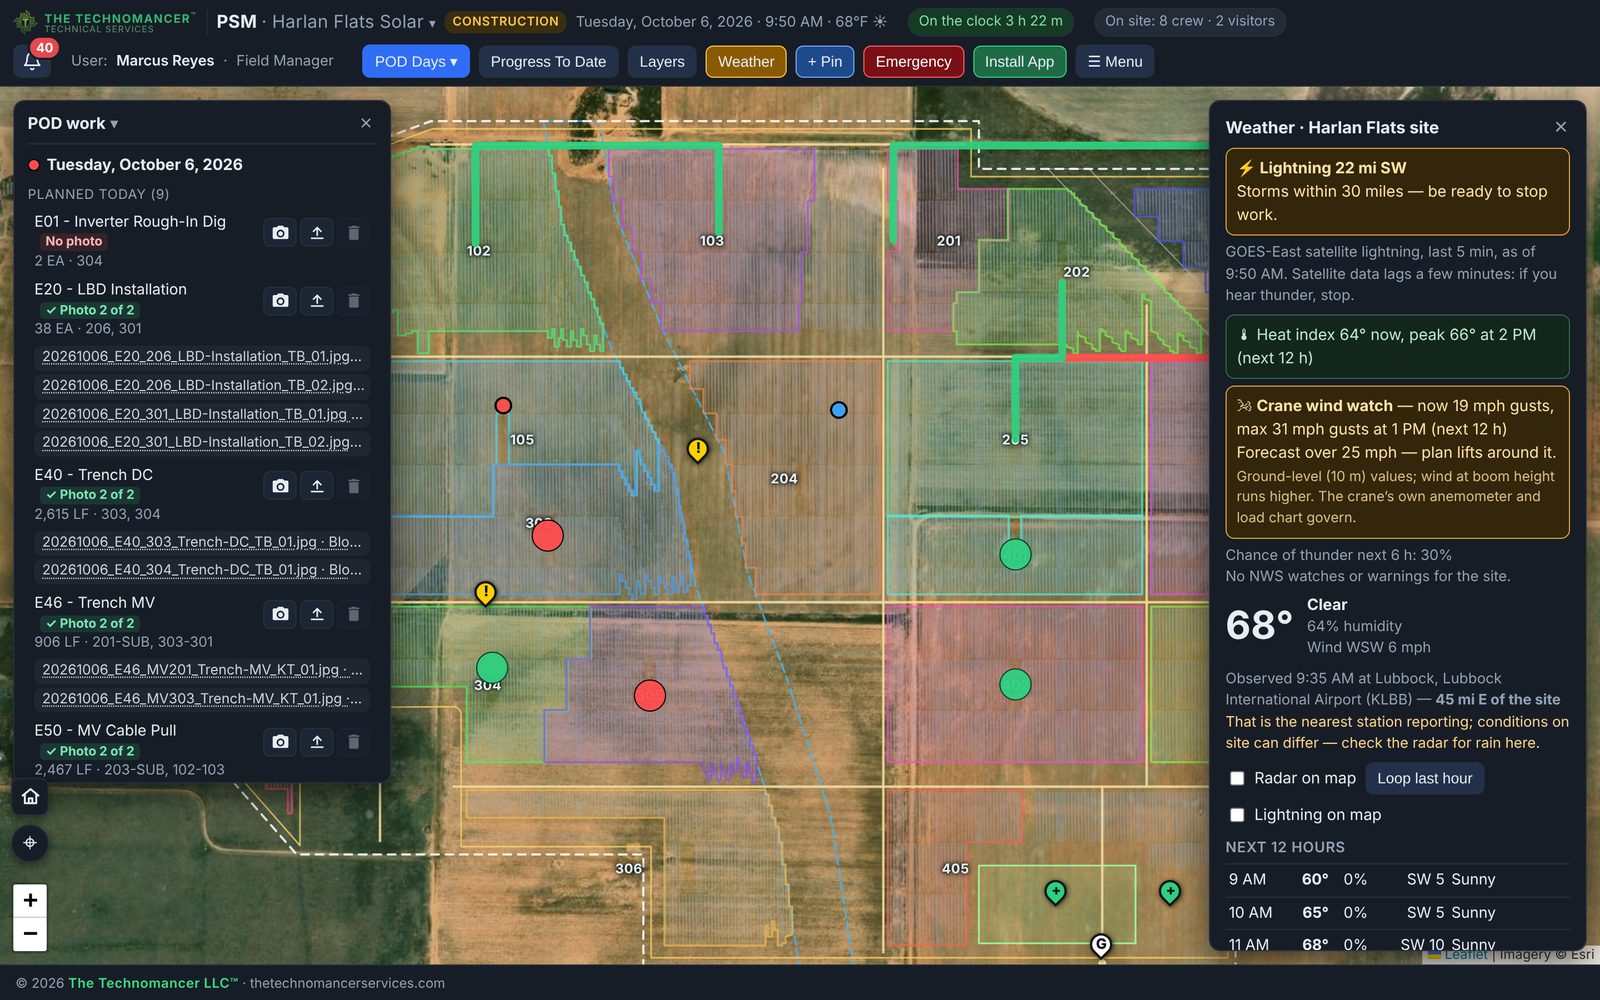The image size is (1600, 1000).
Task: Delete the E01 Inverter Rough-In Dig entry
Action: pyautogui.click(x=353, y=233)
